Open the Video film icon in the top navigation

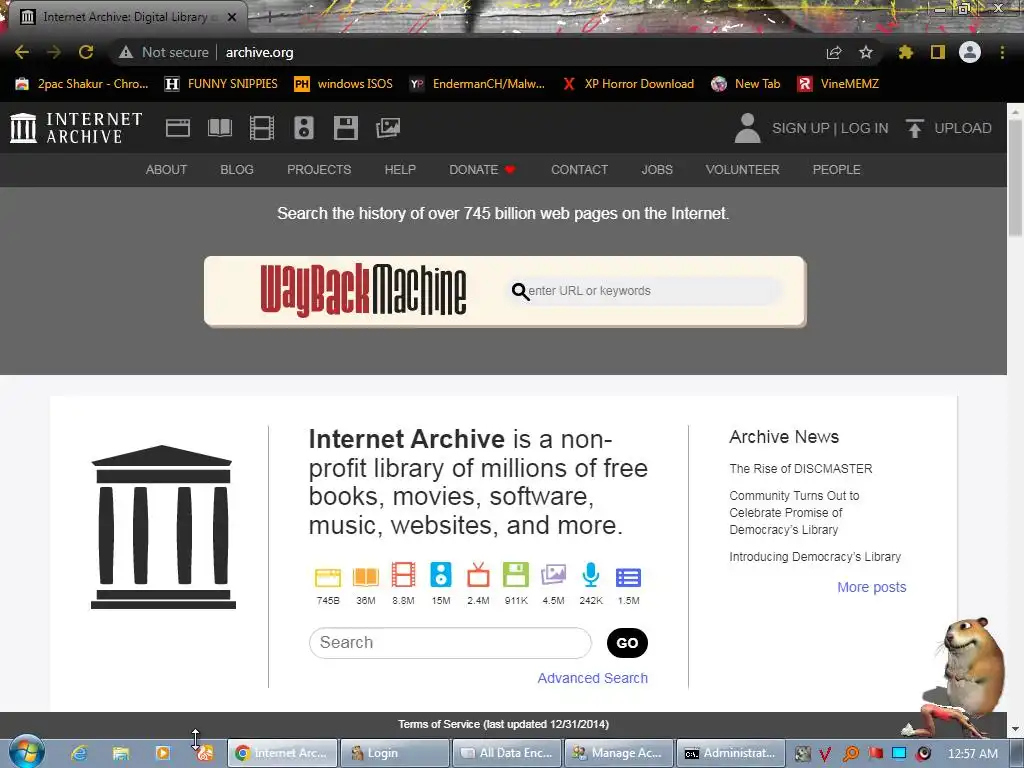262,128
